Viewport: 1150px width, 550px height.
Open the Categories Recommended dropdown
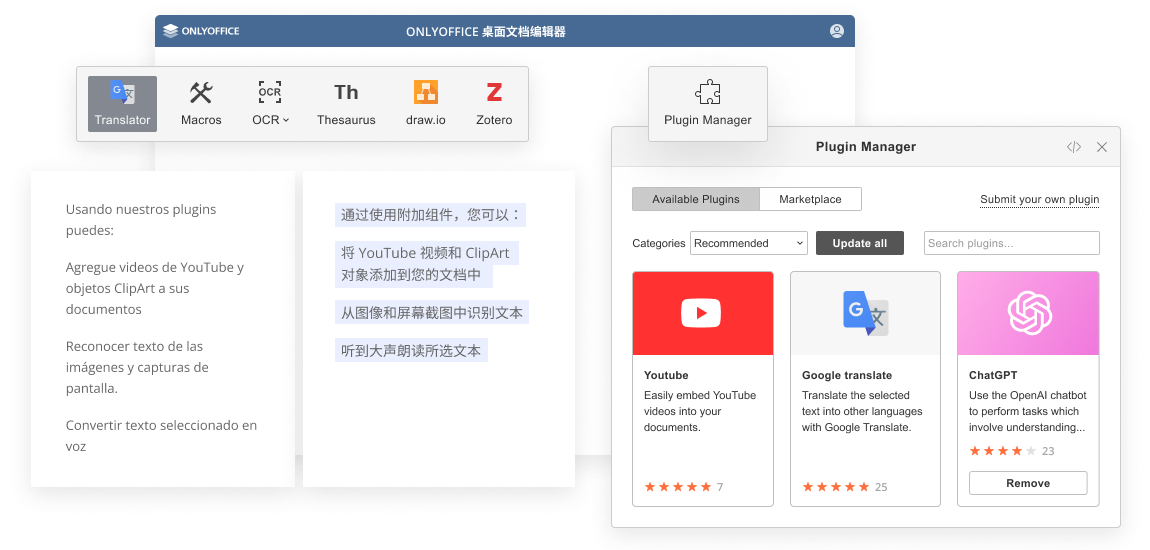point(749,243)
